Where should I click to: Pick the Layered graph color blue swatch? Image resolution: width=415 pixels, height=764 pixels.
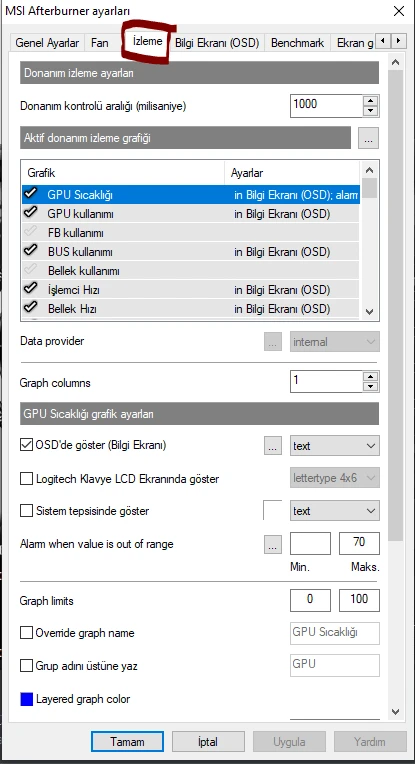[26, 699]
